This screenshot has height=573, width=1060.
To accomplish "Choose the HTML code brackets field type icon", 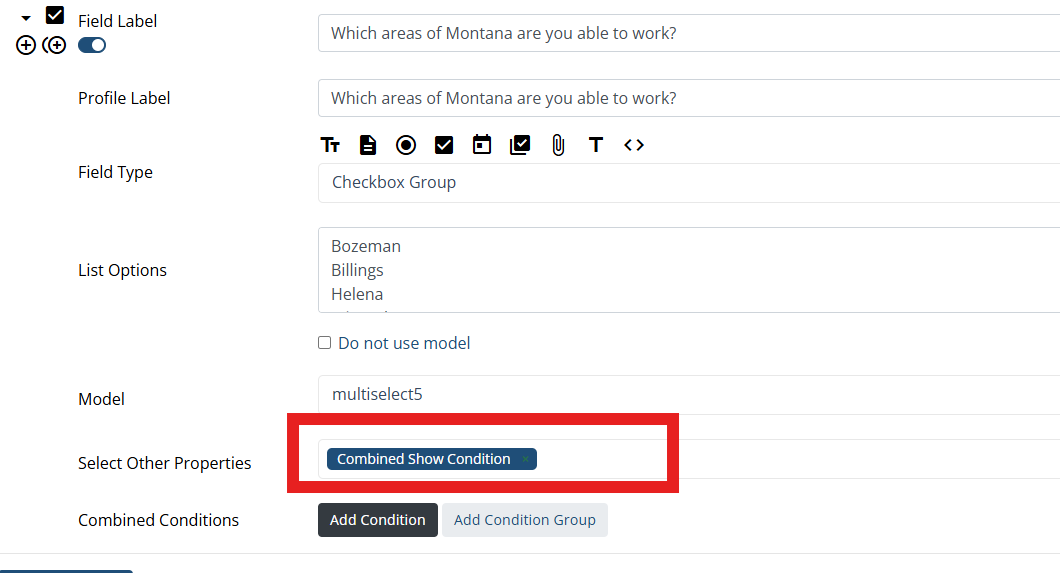I will [x=634, y=145].
